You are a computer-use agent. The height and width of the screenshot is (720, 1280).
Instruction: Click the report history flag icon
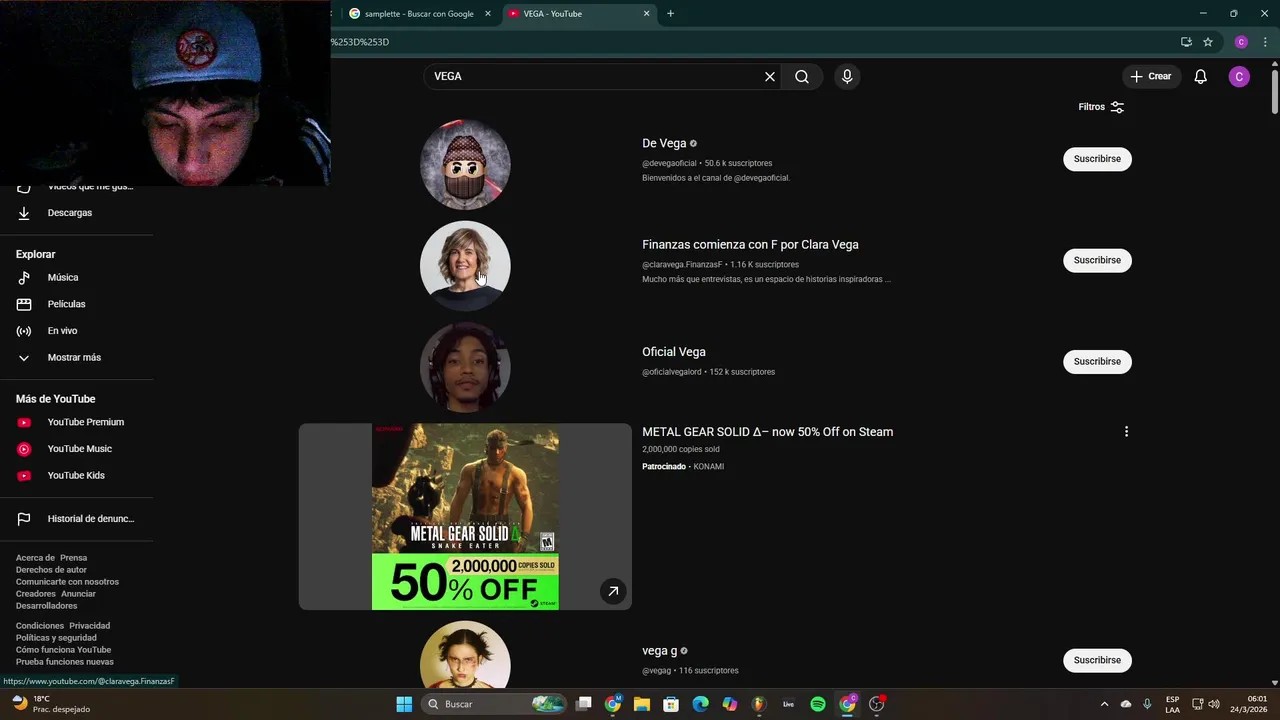(24, 519)
